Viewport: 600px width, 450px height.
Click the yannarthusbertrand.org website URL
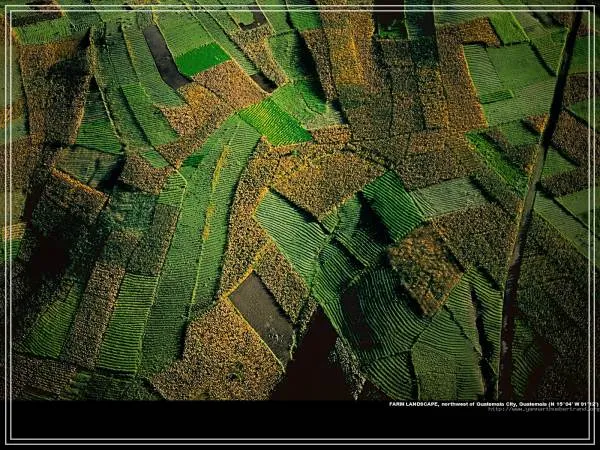(x=543, y=409)
